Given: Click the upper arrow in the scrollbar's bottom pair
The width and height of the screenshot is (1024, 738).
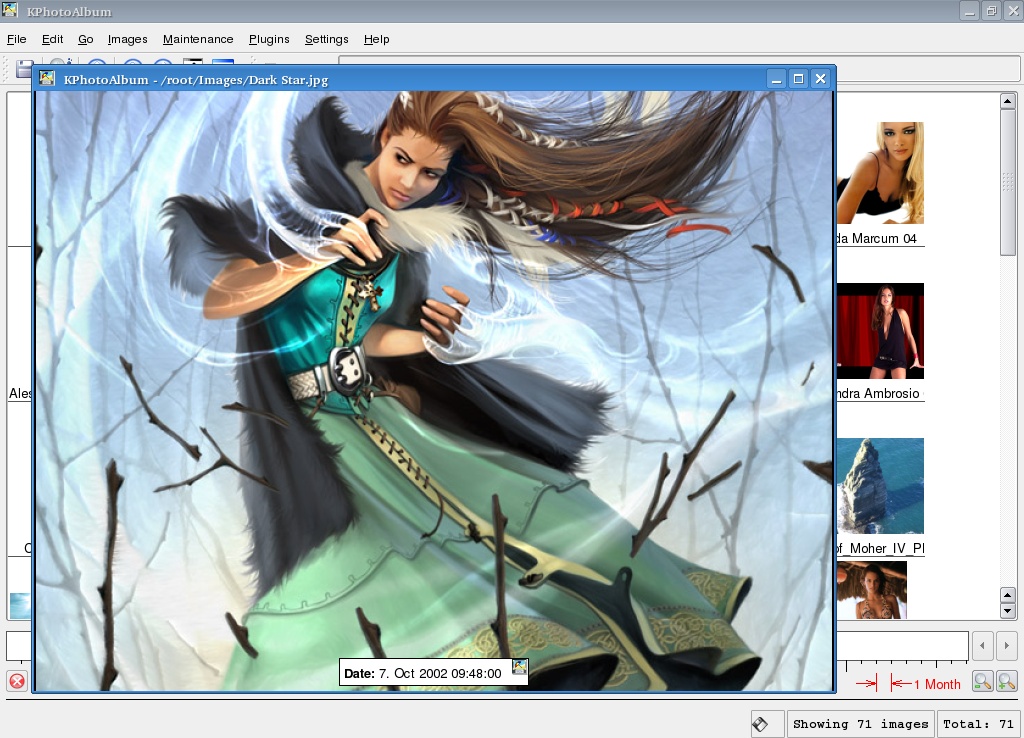Looking at the screenshot, I should pyautogui.click(x=1008, y=595).
